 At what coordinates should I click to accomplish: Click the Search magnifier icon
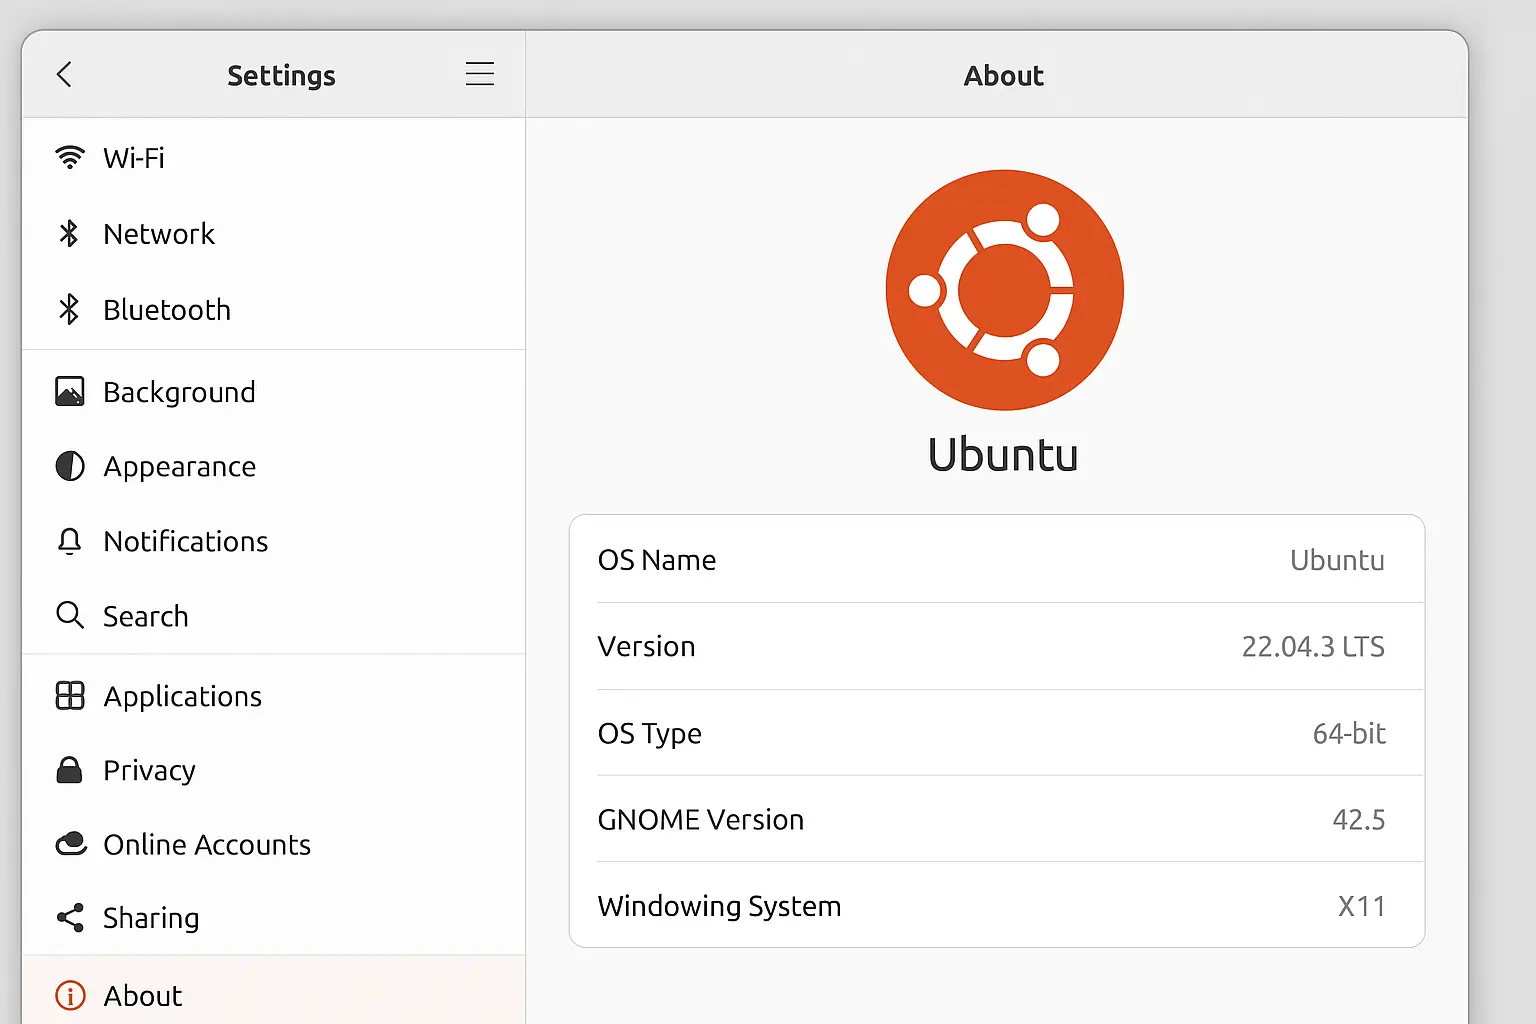point(68,616)
